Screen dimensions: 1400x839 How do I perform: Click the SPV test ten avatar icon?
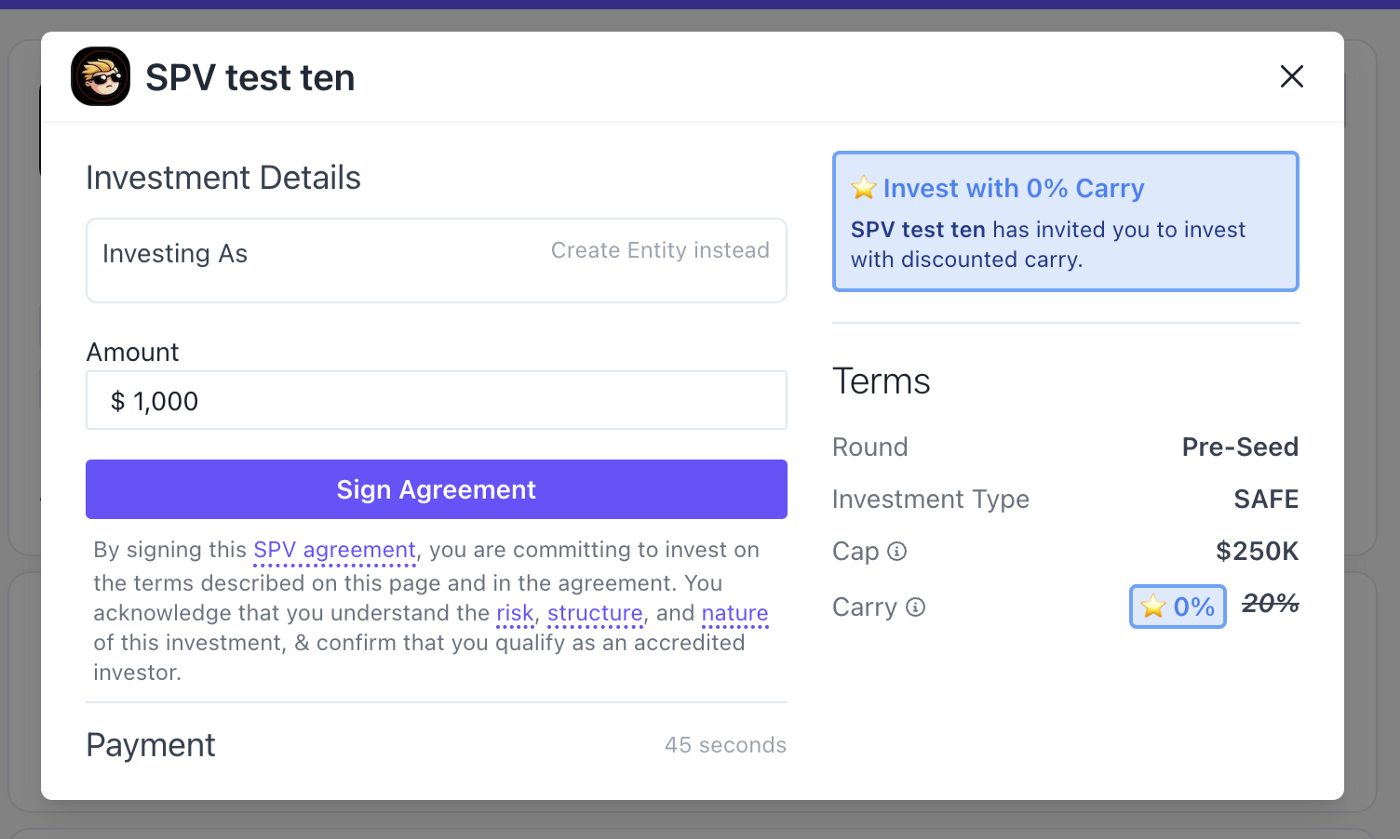100,77
